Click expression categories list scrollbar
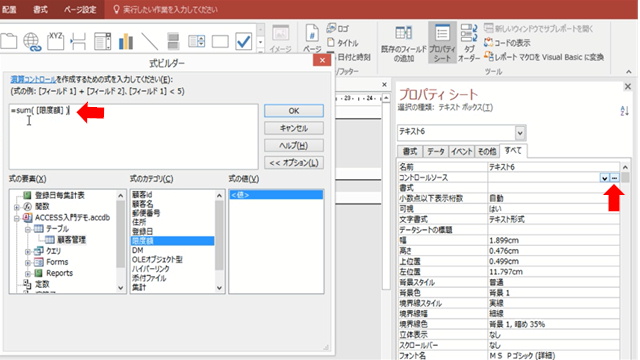The height and width of the screenshot is (360, 640). click(x=219, y=241)
